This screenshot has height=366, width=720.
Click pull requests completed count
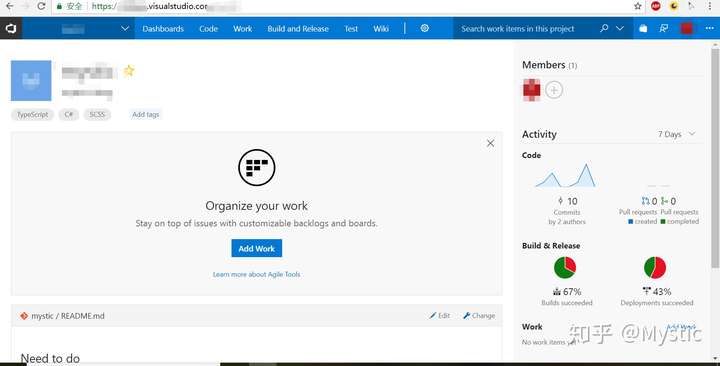coord(668,201)
